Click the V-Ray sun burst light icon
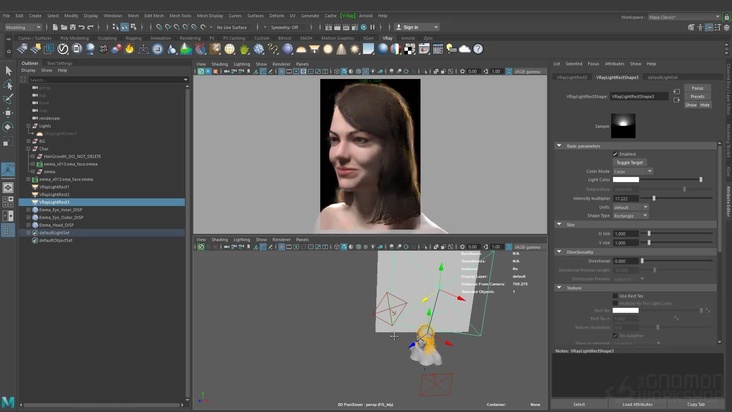This screenshot has width=732, height=412. point(355,49)
